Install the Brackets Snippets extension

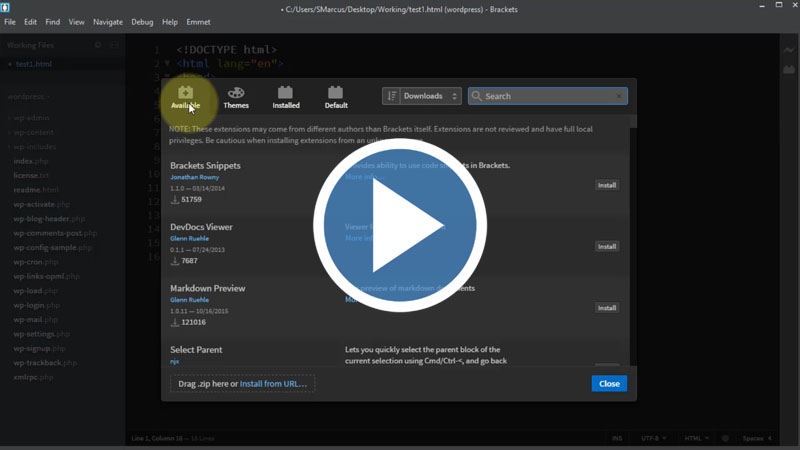point(607,185)
